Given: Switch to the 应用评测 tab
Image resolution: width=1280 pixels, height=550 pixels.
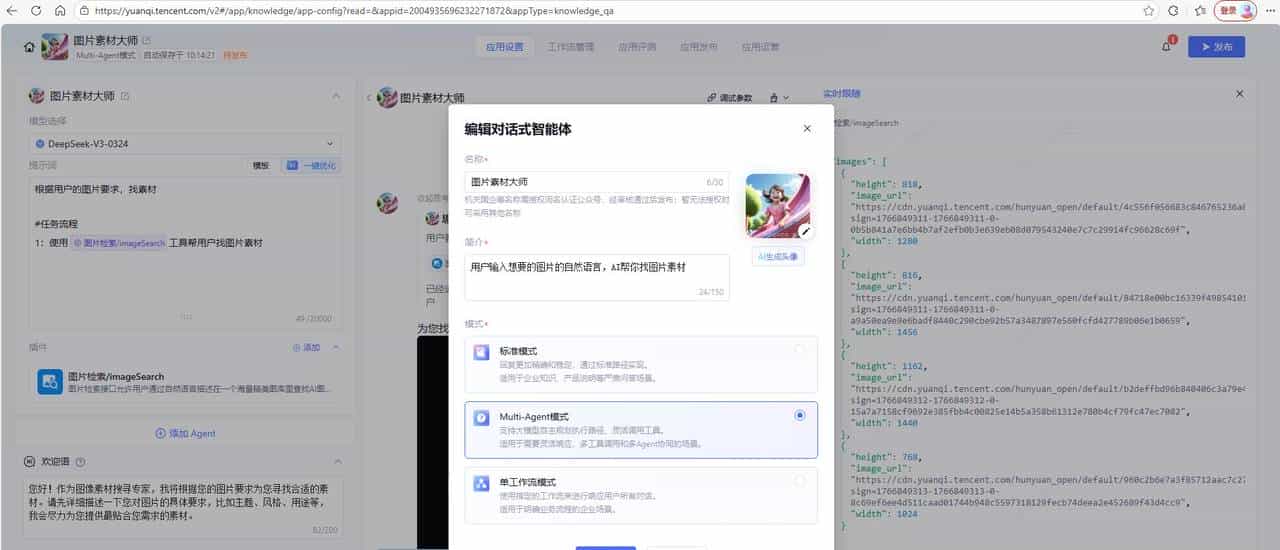Looking at the screenshot, I should tap(636, 46).
